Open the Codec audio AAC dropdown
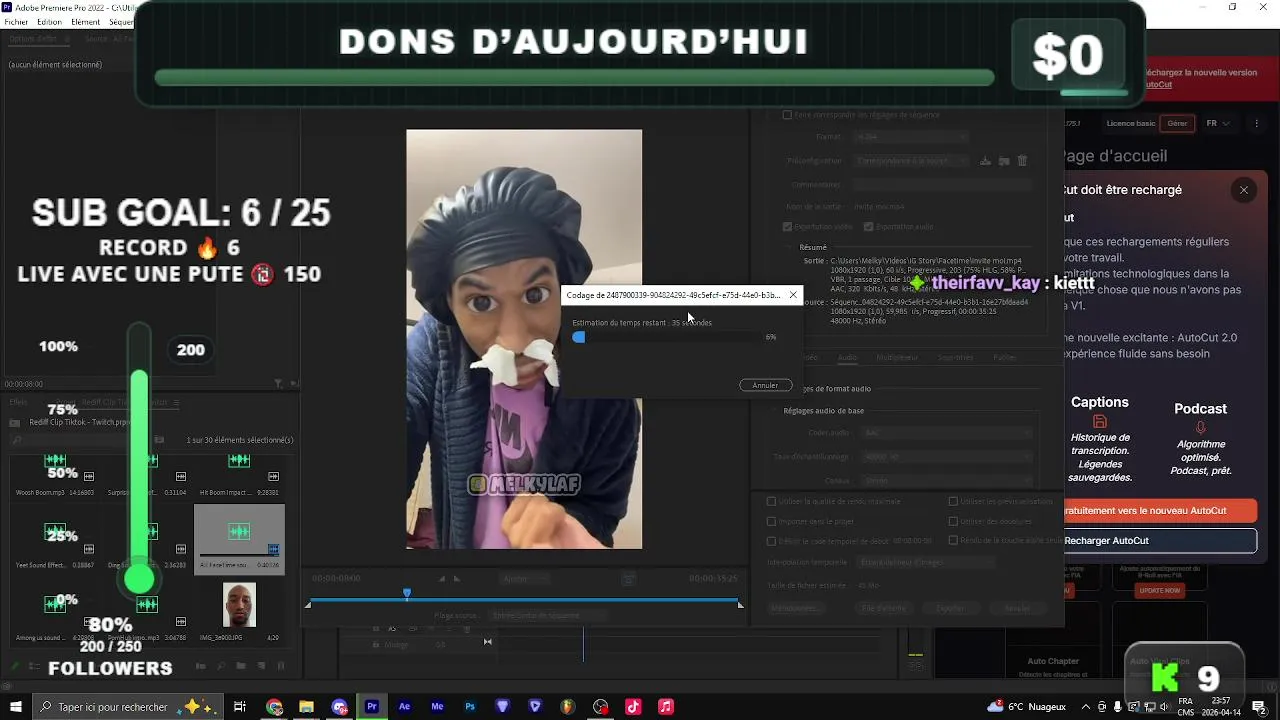The width and height of the screenshot is (1280, 720). tap(945, 433)
